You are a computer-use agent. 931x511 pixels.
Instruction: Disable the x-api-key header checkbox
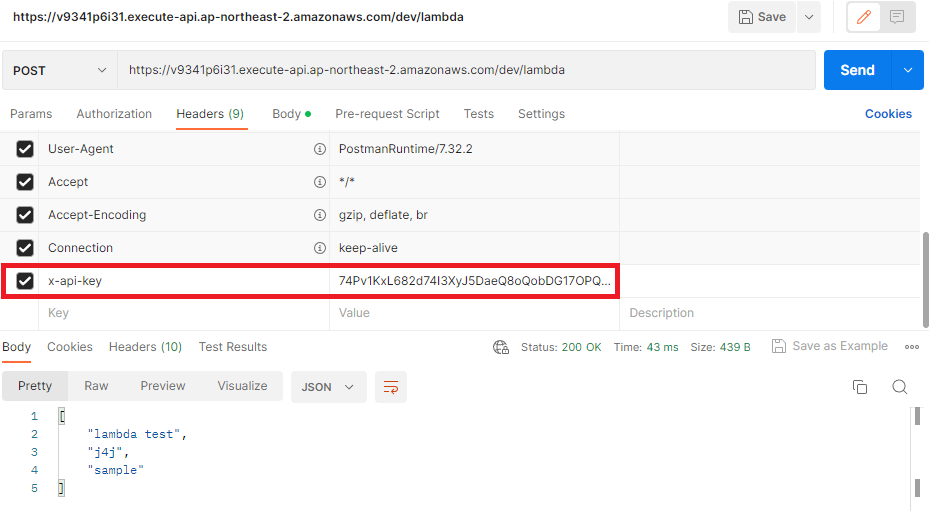[25, 281]
